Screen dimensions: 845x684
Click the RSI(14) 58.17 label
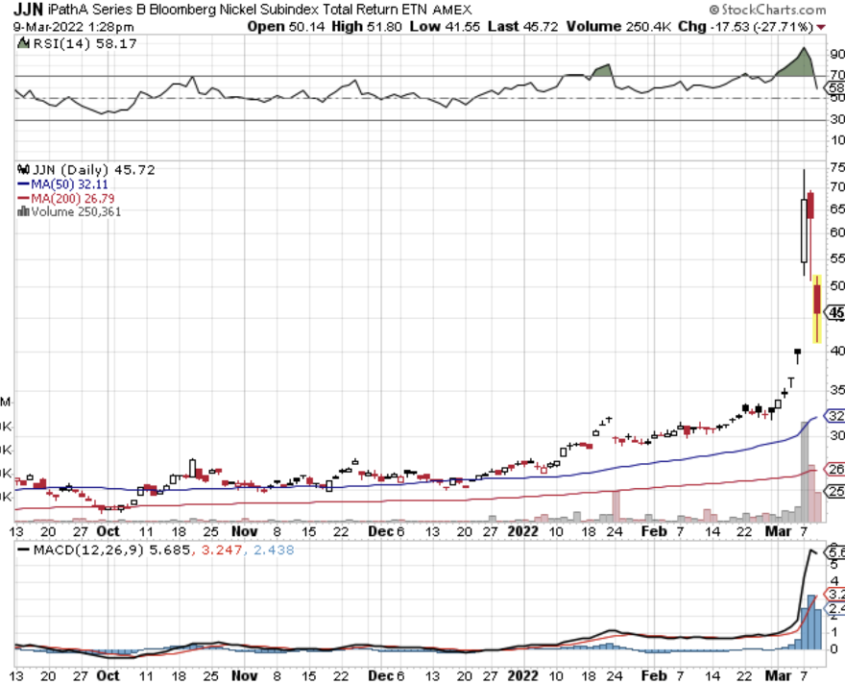coord(85,44)
